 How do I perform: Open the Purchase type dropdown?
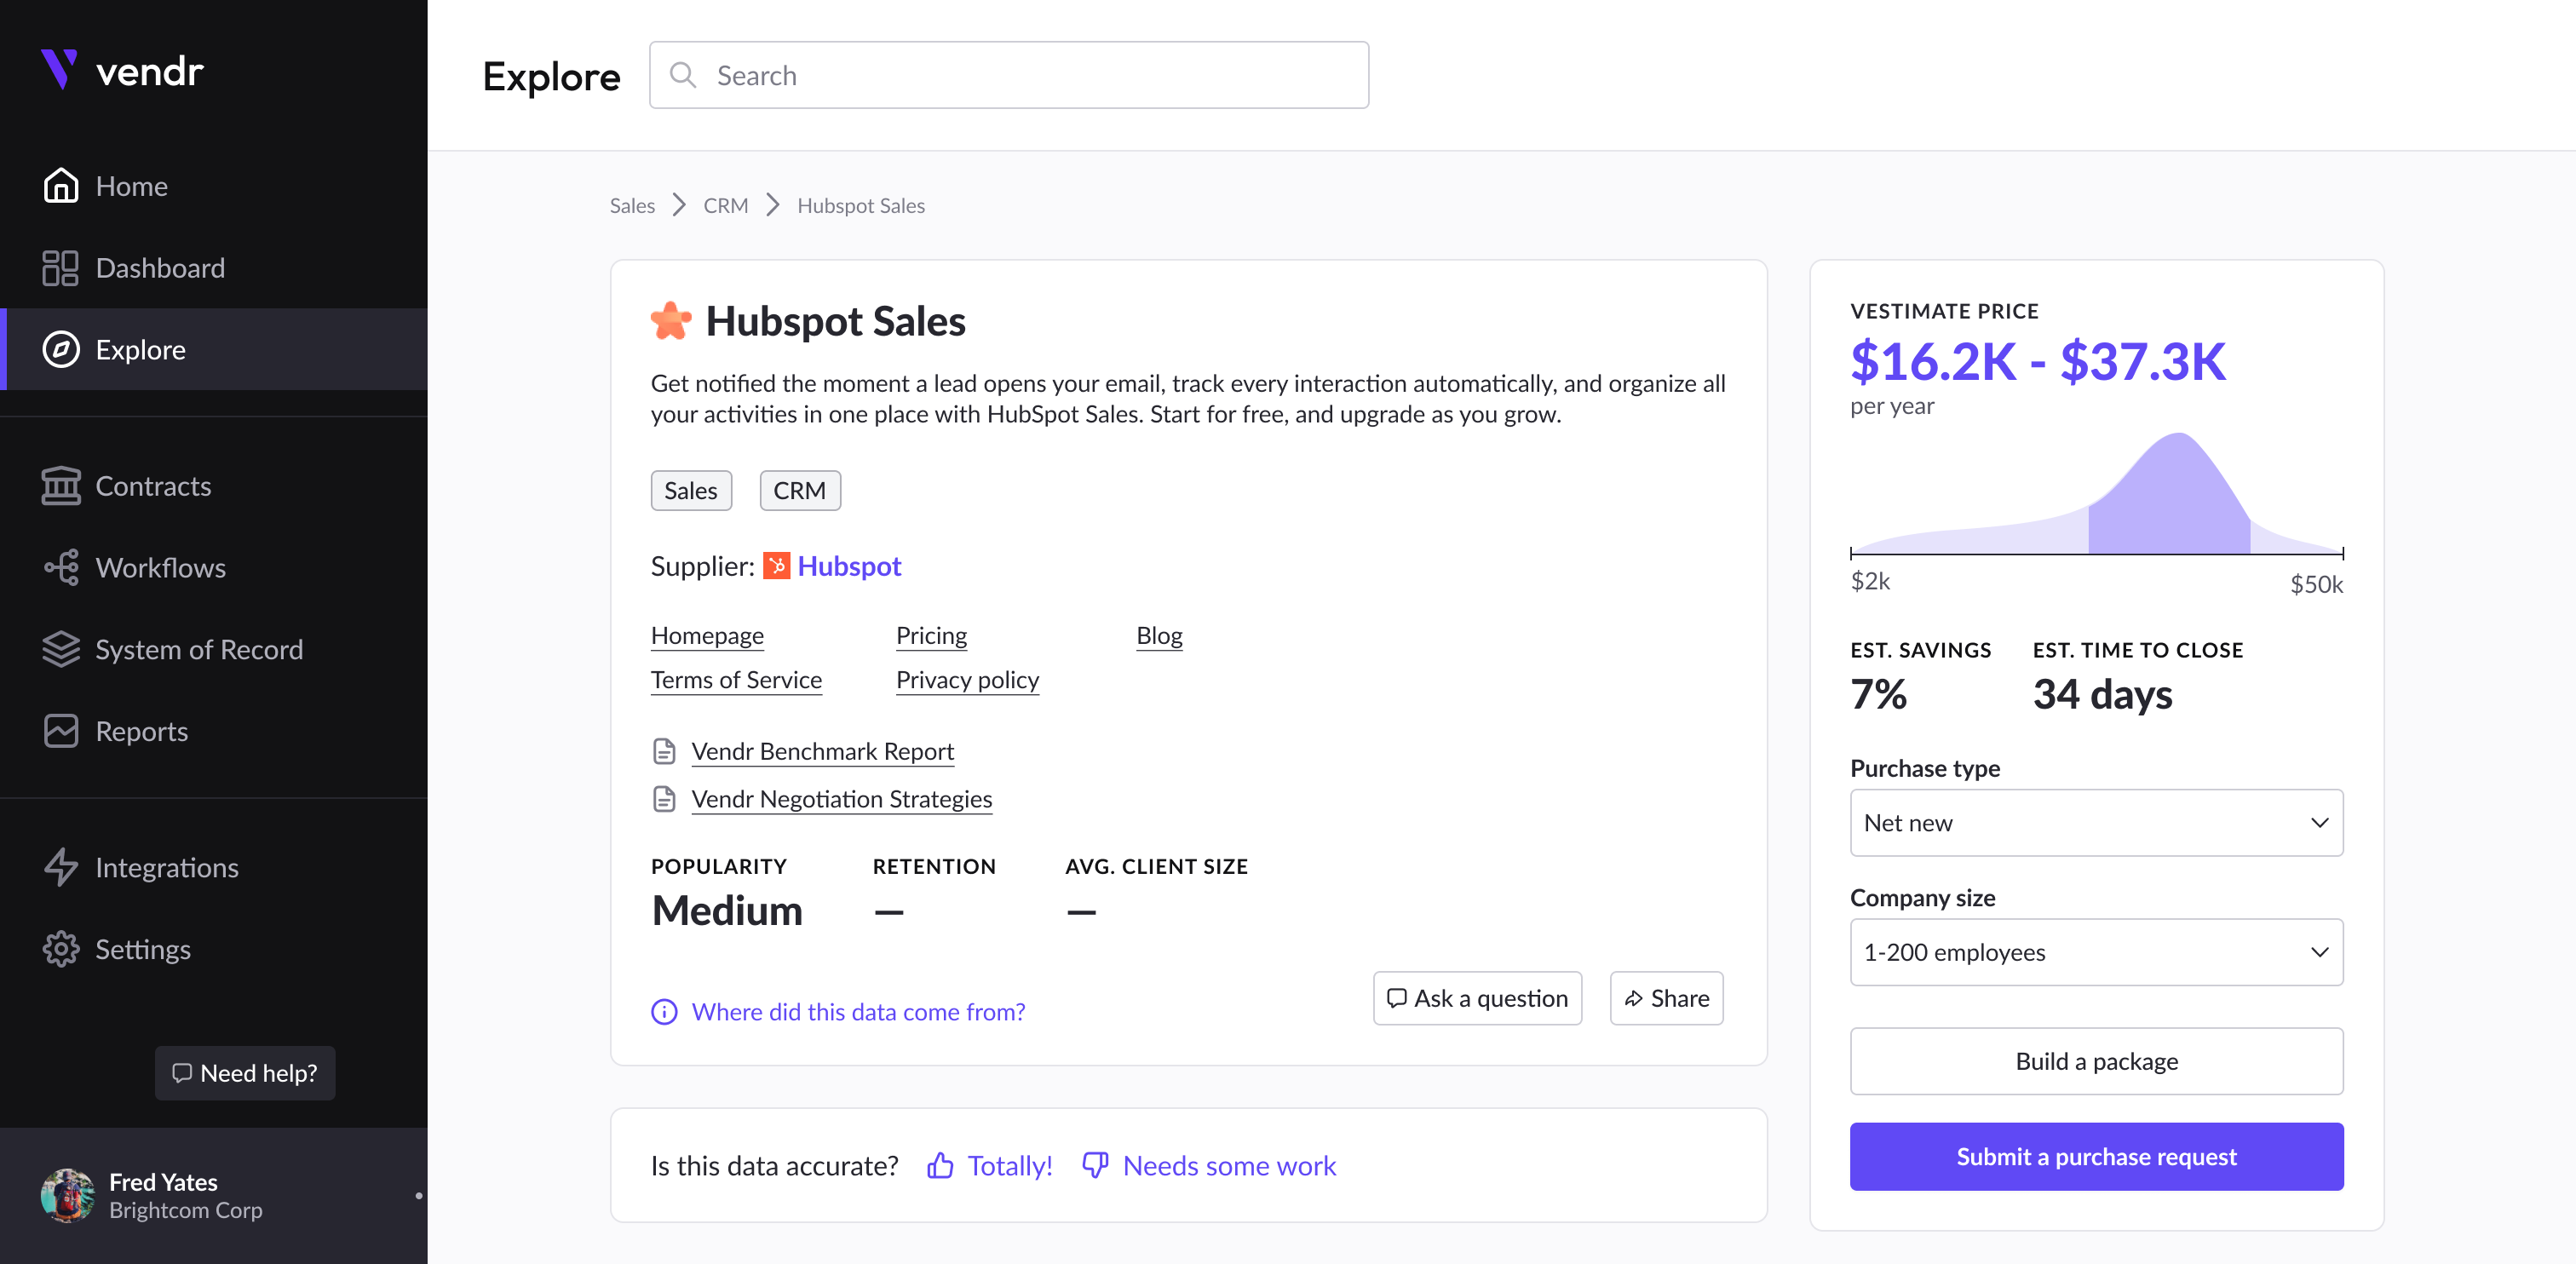(2096, 823)
